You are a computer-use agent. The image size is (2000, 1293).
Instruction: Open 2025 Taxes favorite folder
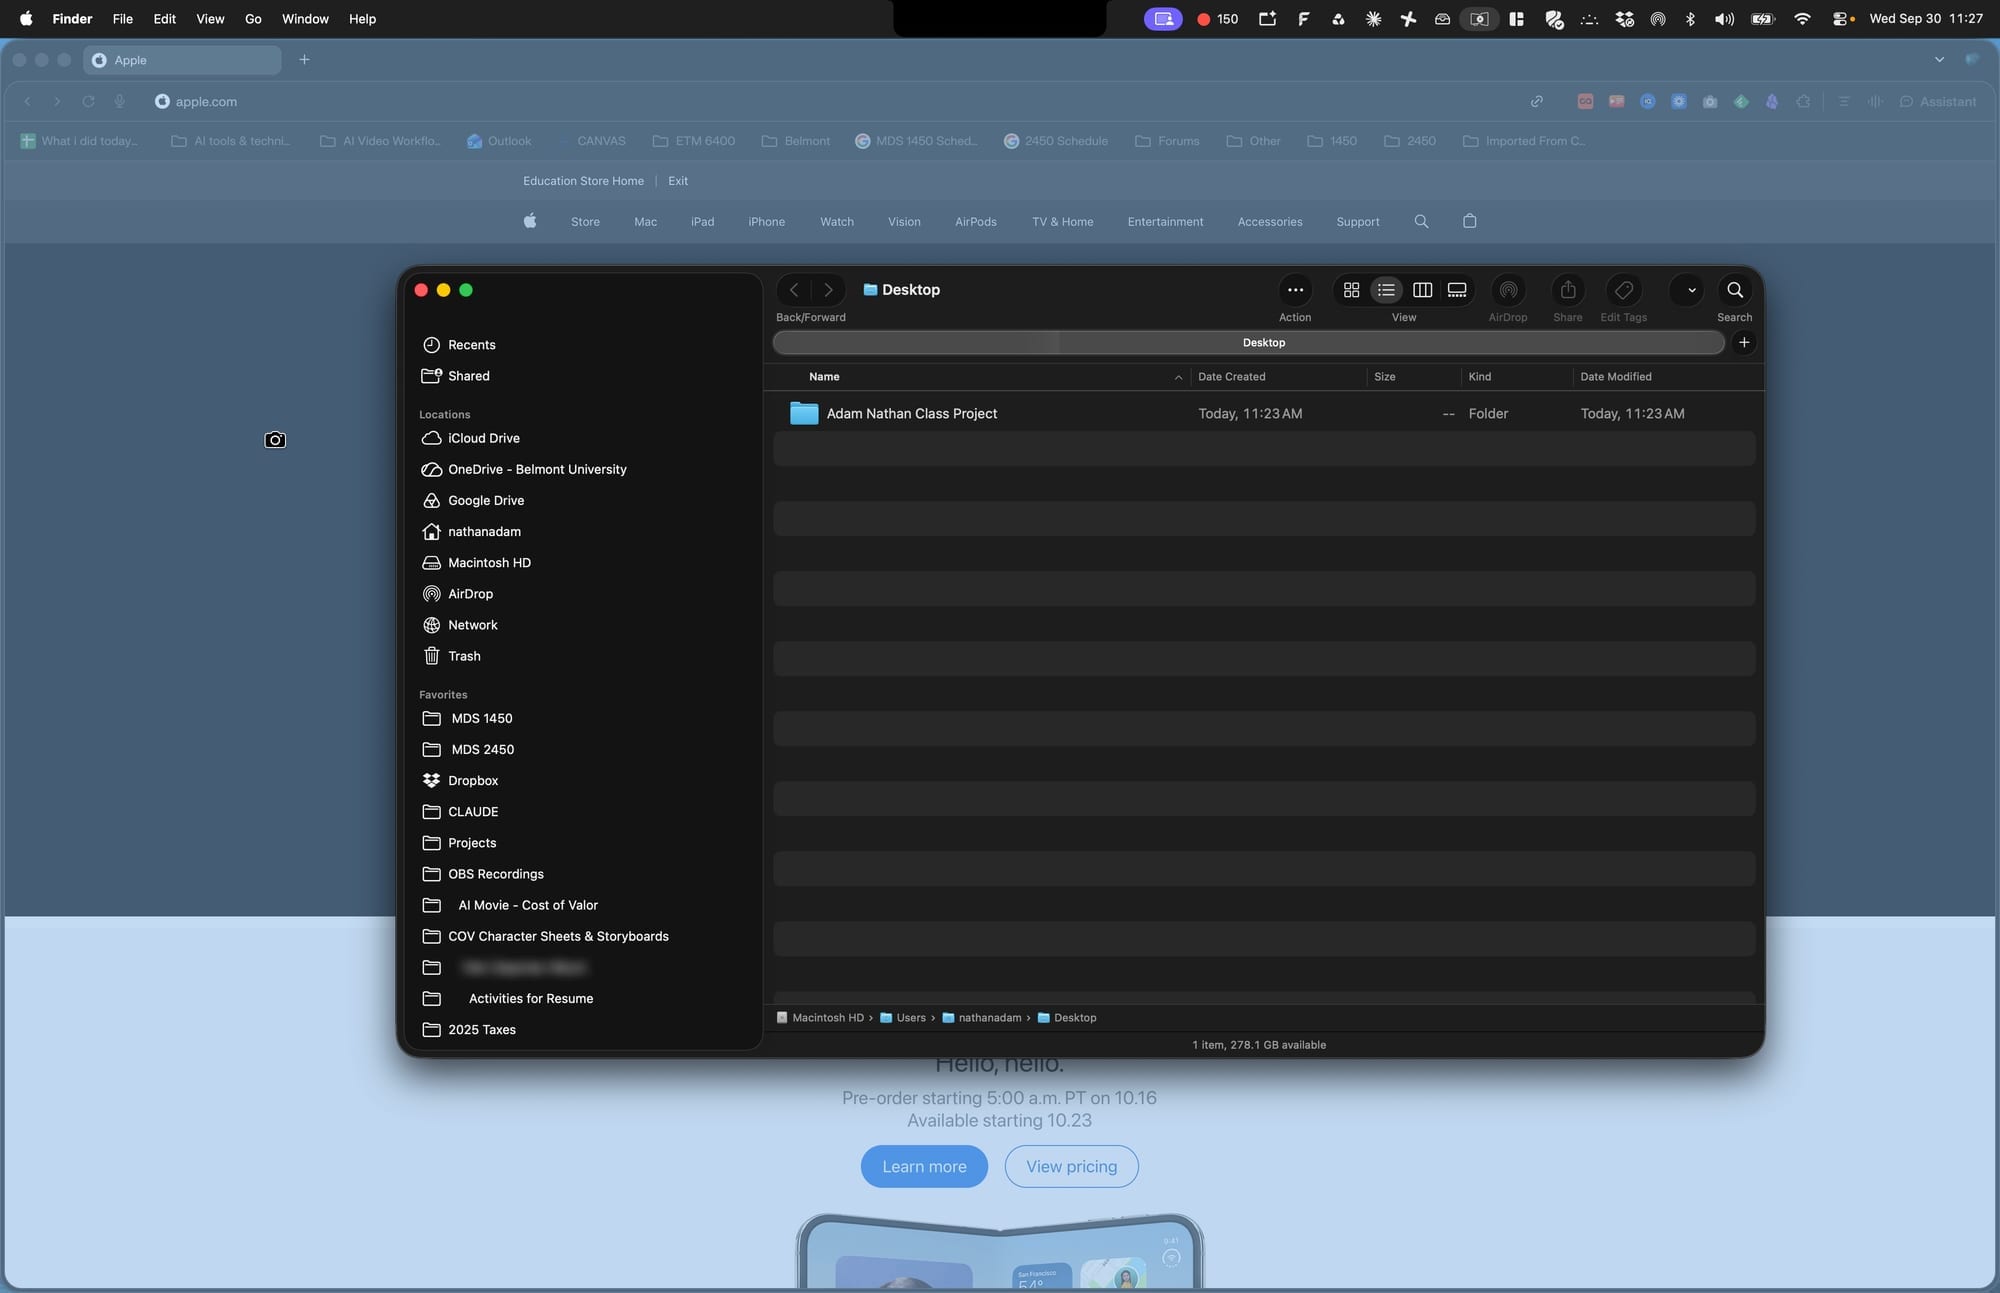point(481,1030)
